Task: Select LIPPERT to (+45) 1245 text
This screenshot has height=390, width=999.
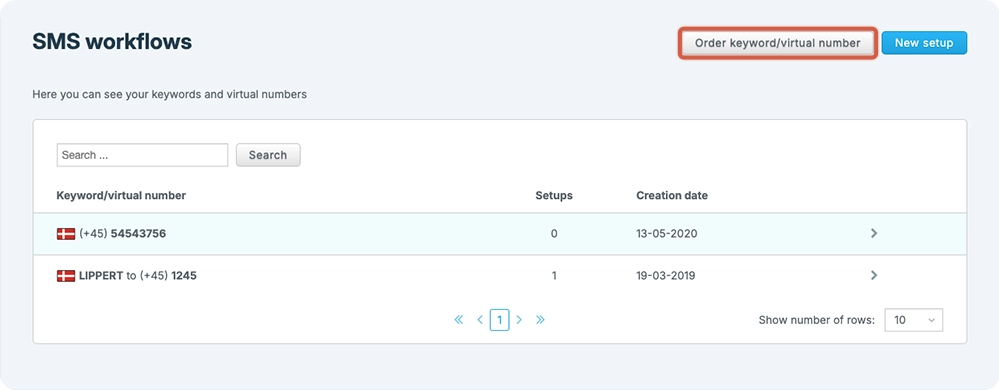Action: pos(138,276)
